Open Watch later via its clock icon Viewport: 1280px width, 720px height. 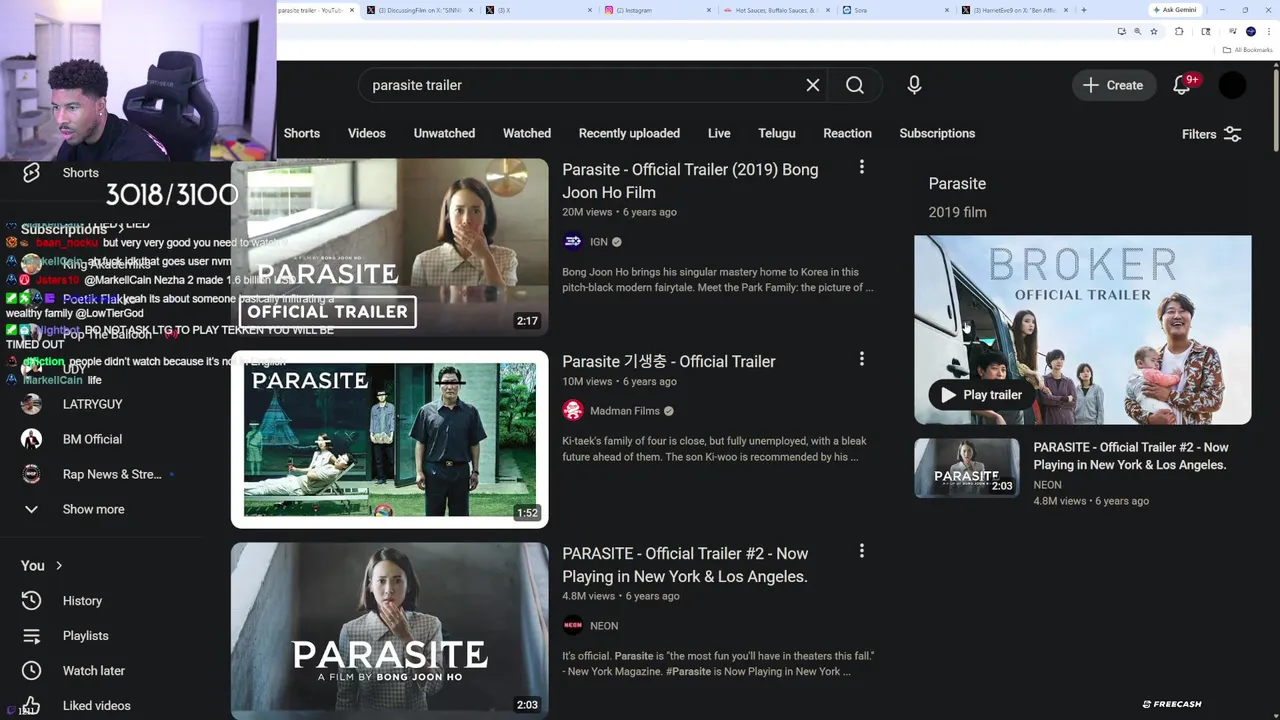tap(32, 671)
